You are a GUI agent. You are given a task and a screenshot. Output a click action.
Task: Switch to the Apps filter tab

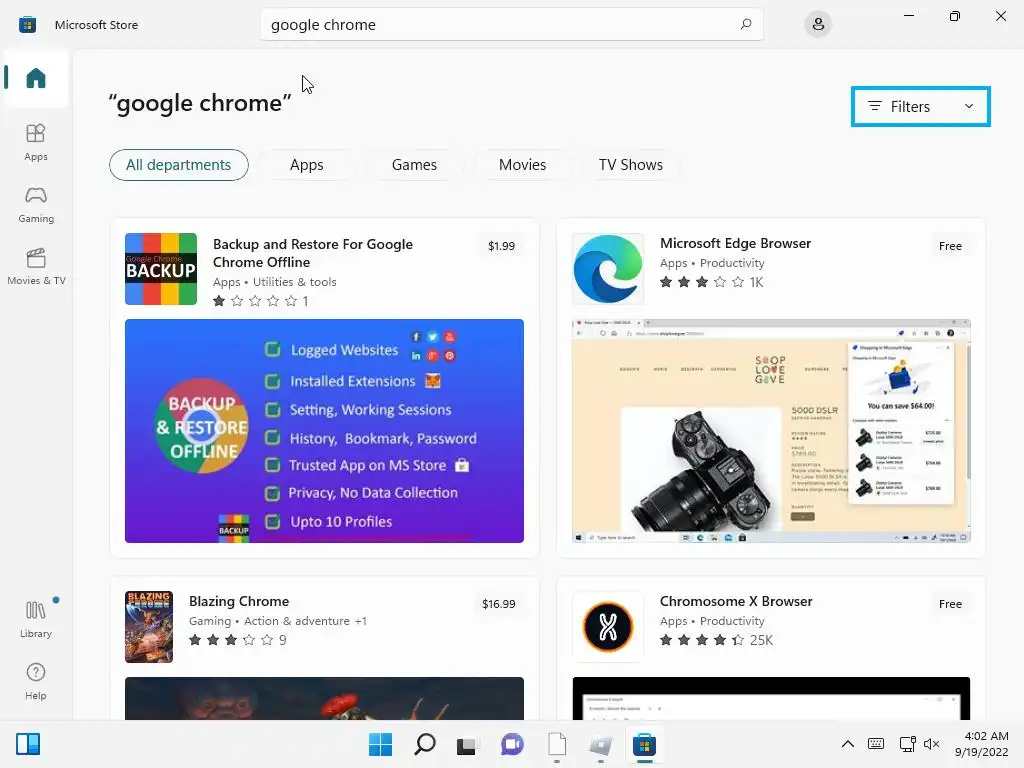306,165
